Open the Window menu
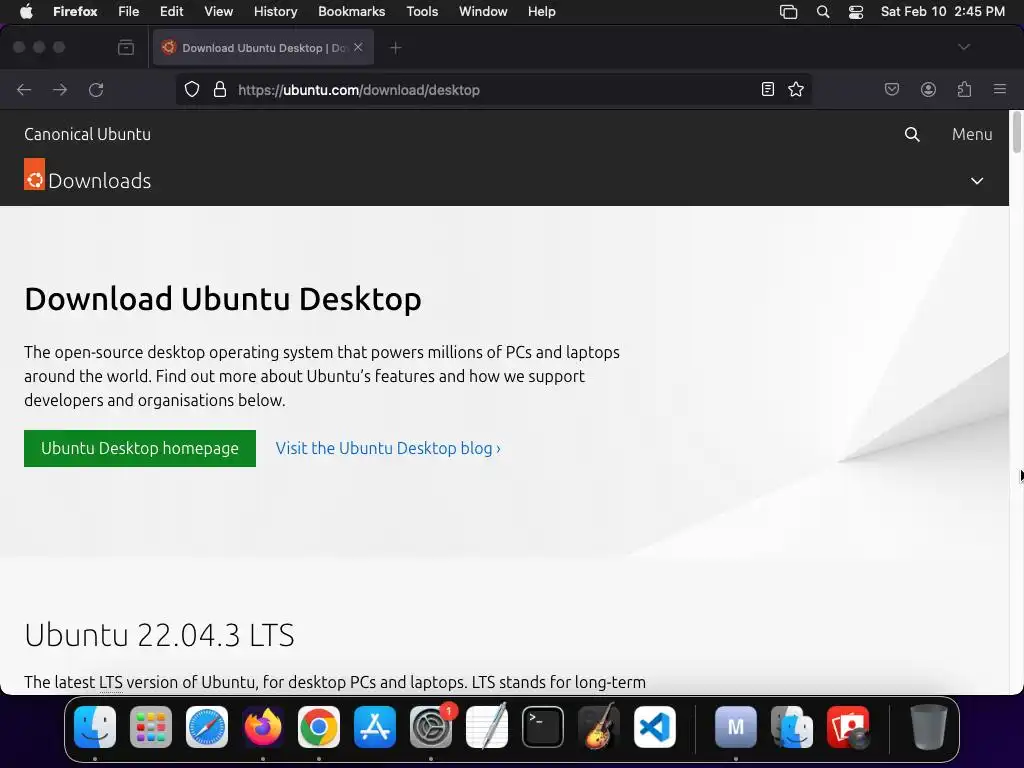Screen dimensions: 1024x768 pos(483,11)
